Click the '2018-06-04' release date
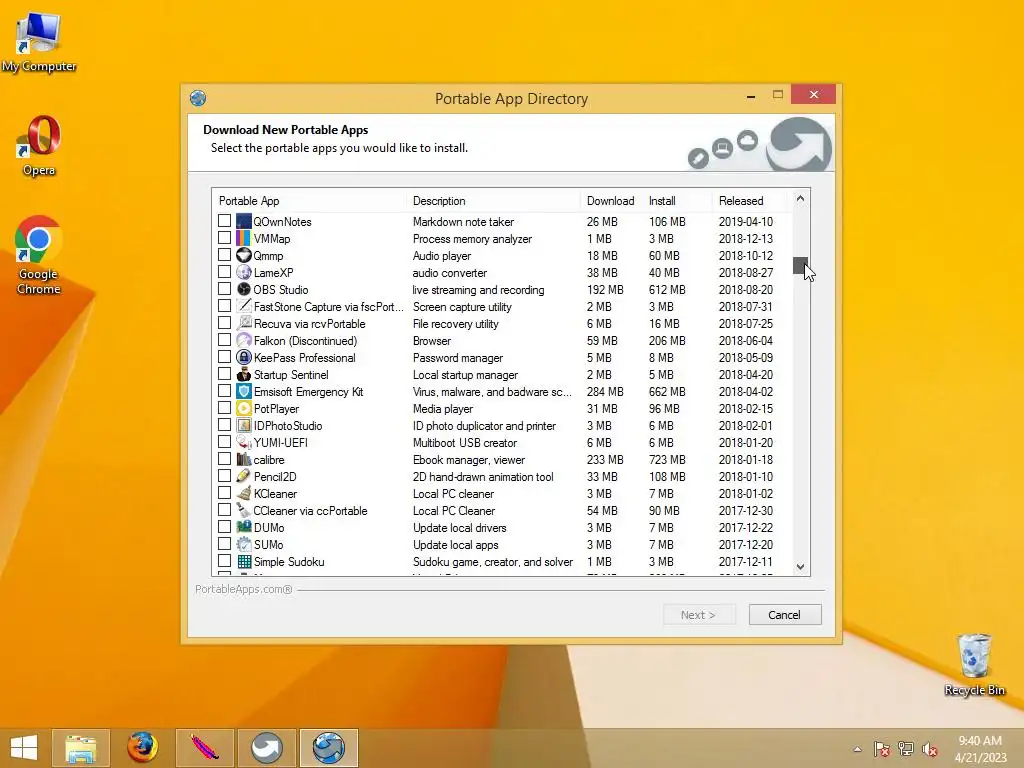Viewport: 1024px width, 768px height. click(745, 340)
